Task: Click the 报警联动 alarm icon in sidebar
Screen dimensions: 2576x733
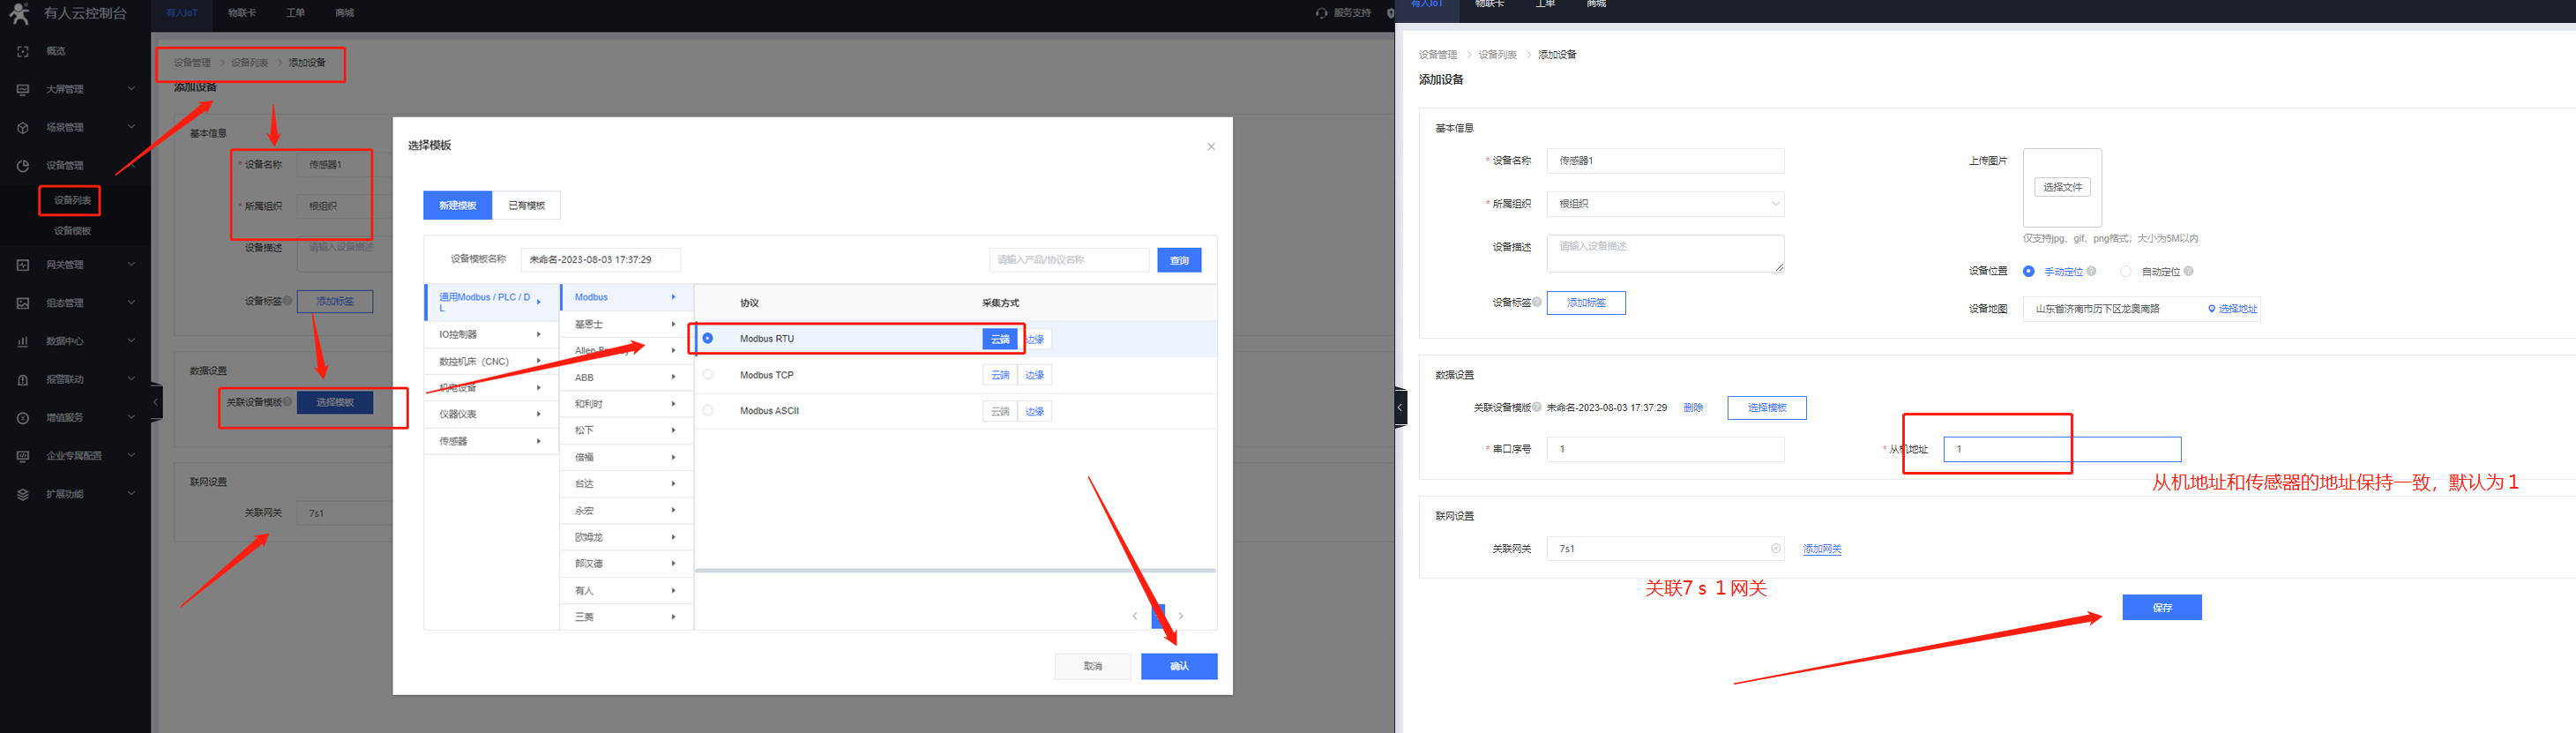Action: [23, 379]
